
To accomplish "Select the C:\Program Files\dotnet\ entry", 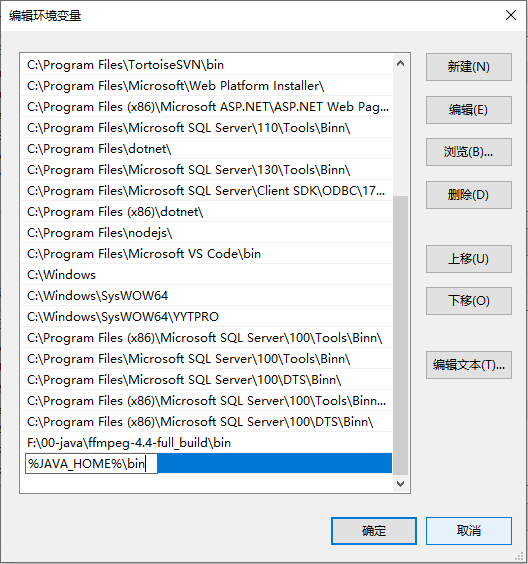I will [x=206, y=149].
